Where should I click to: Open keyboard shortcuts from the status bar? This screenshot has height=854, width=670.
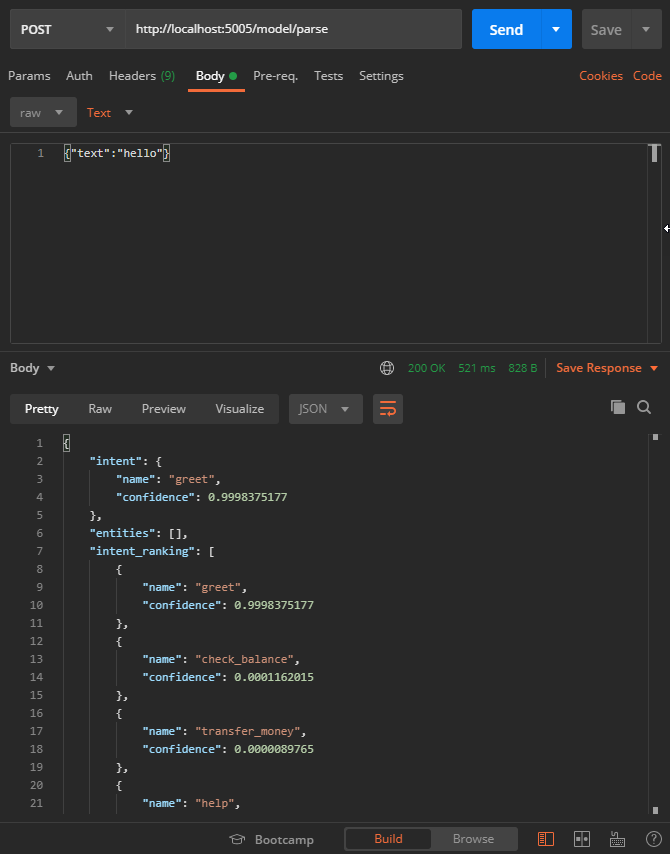(618, 838)
